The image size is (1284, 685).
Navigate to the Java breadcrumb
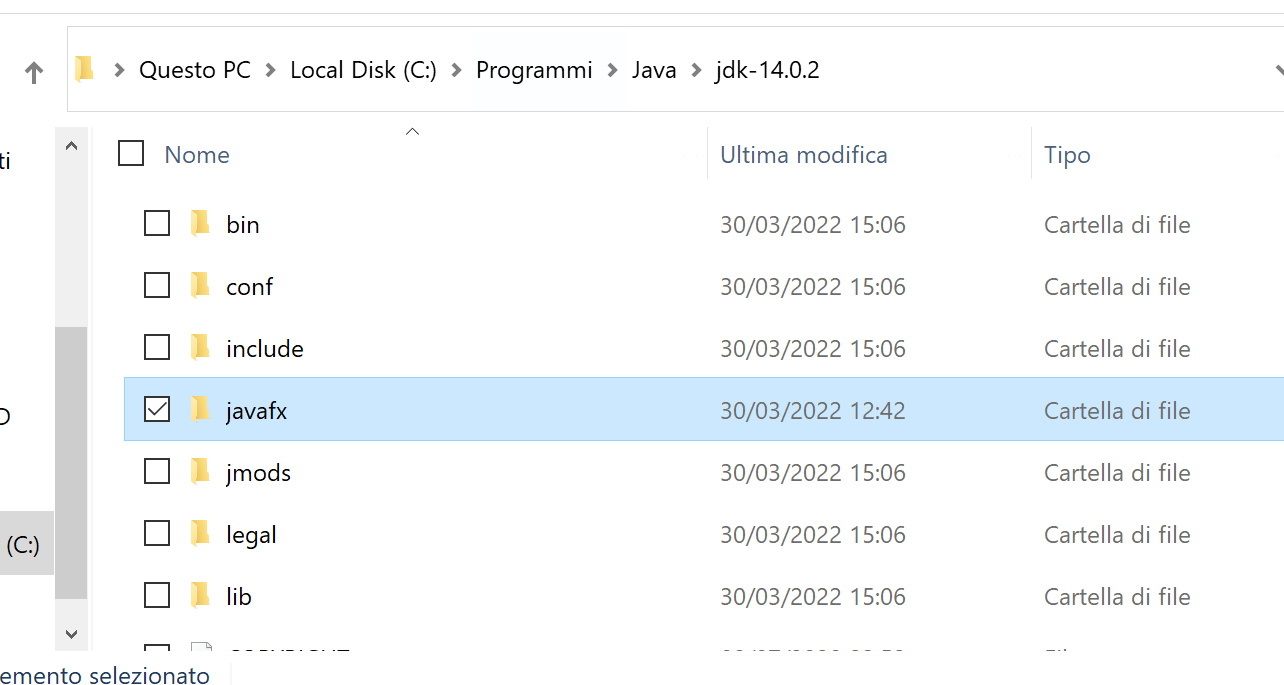654,70
